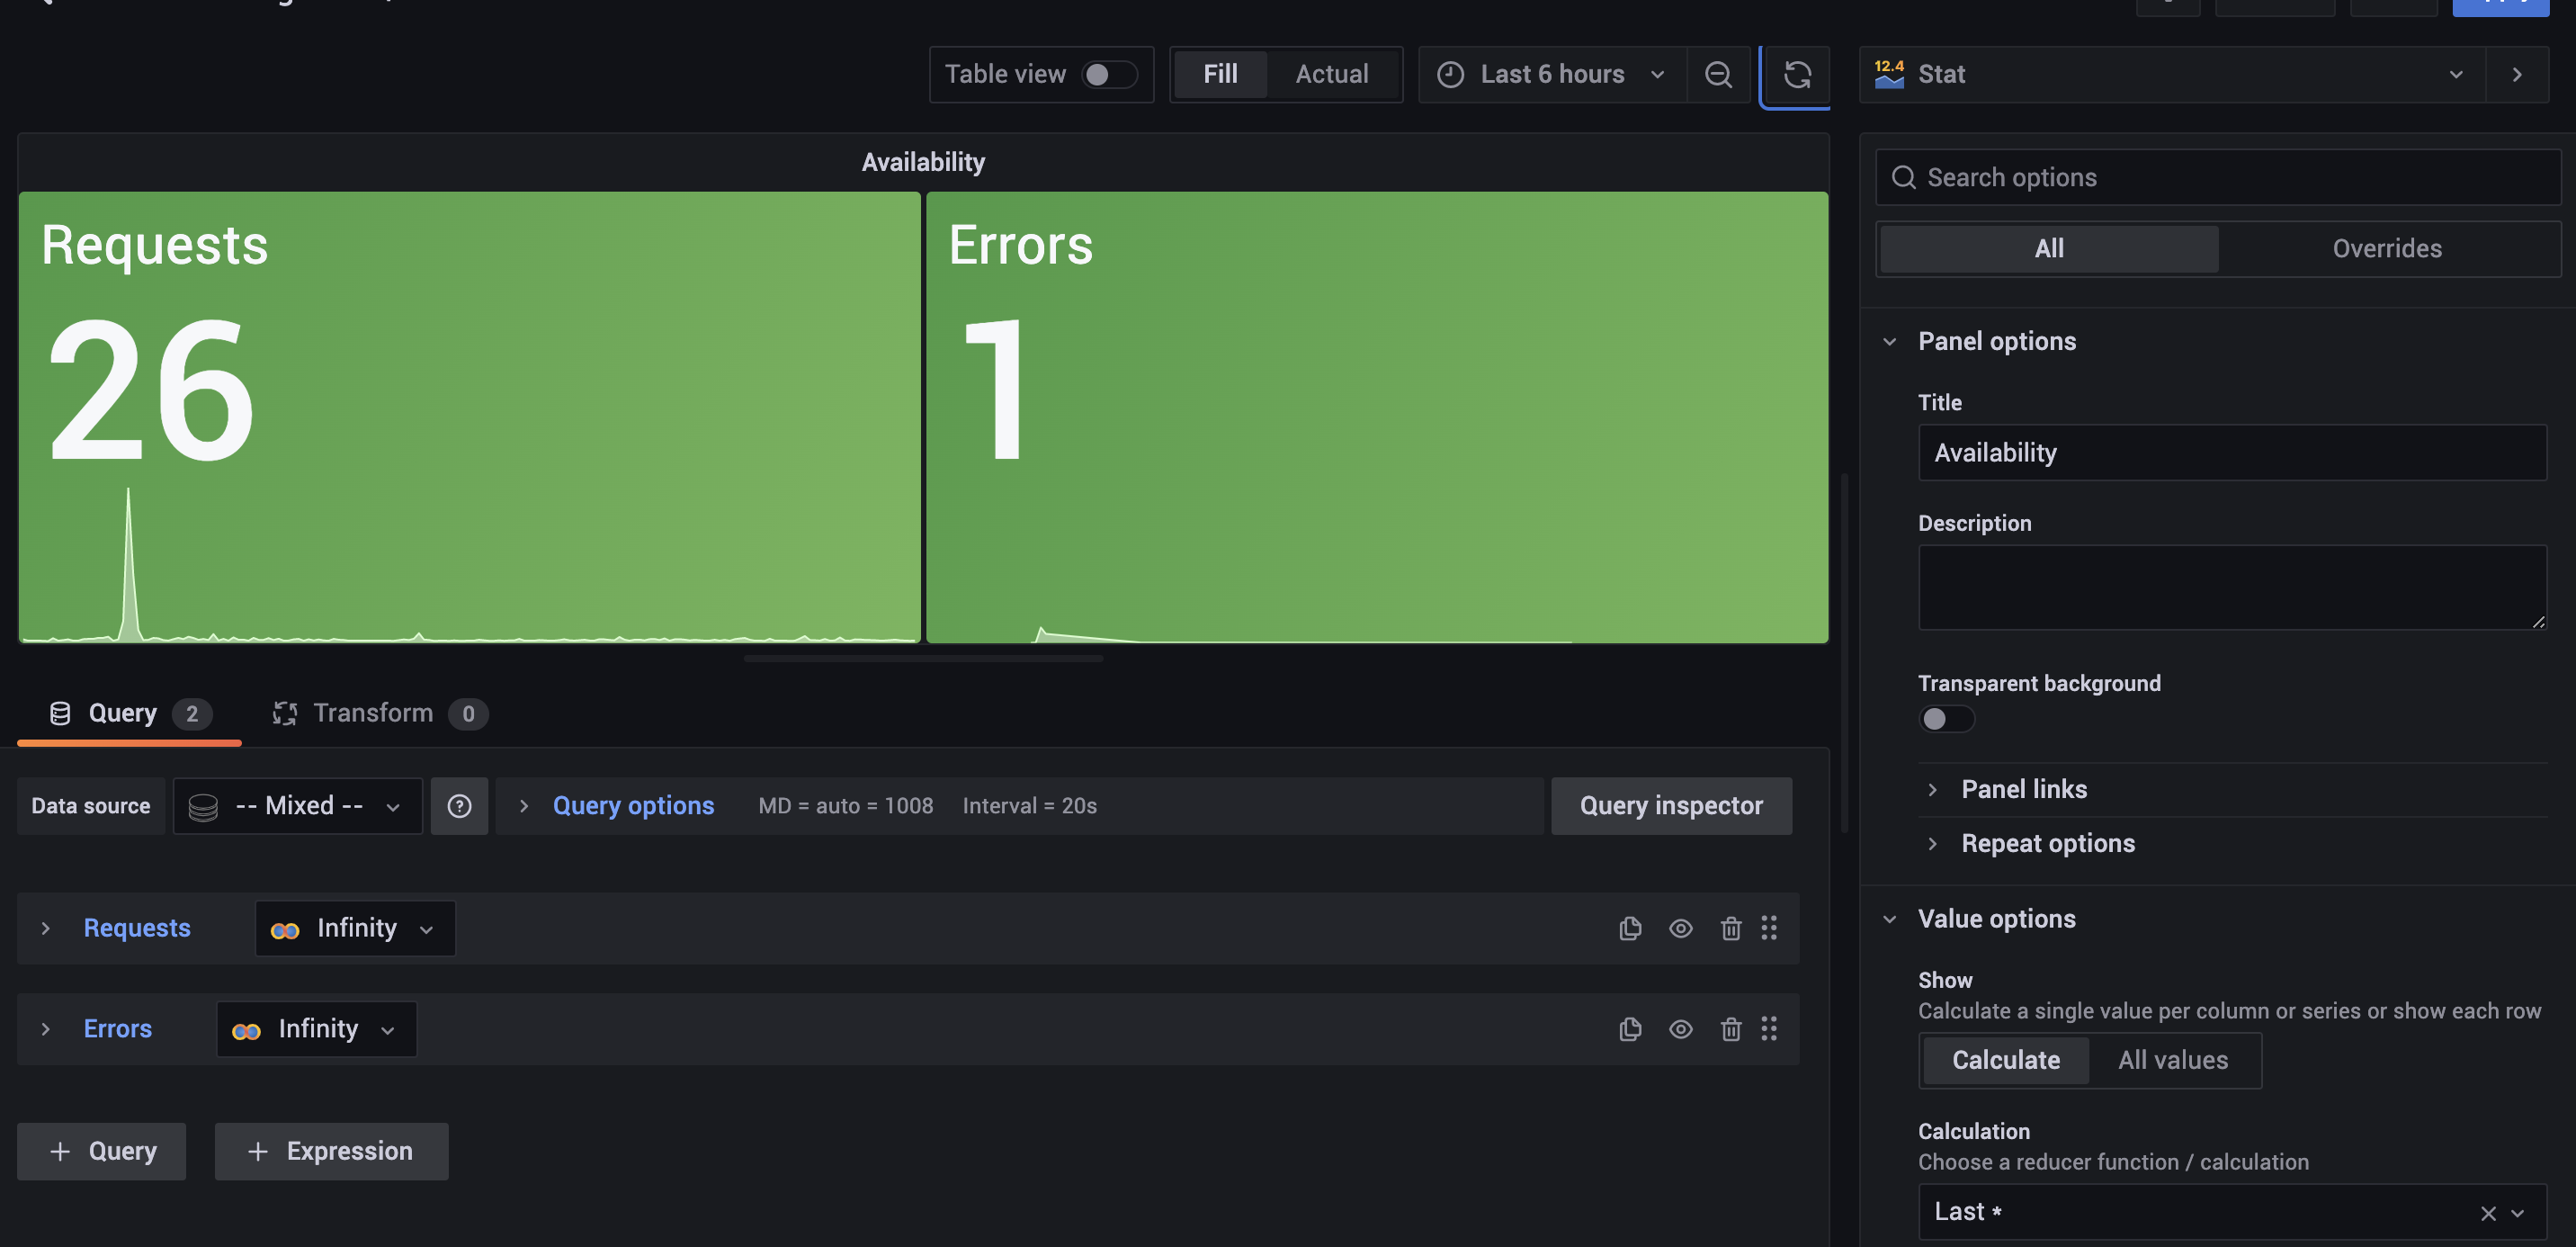Enable Transparent background
The image size is (2576, 1247).
click(x=1946, y=718)
